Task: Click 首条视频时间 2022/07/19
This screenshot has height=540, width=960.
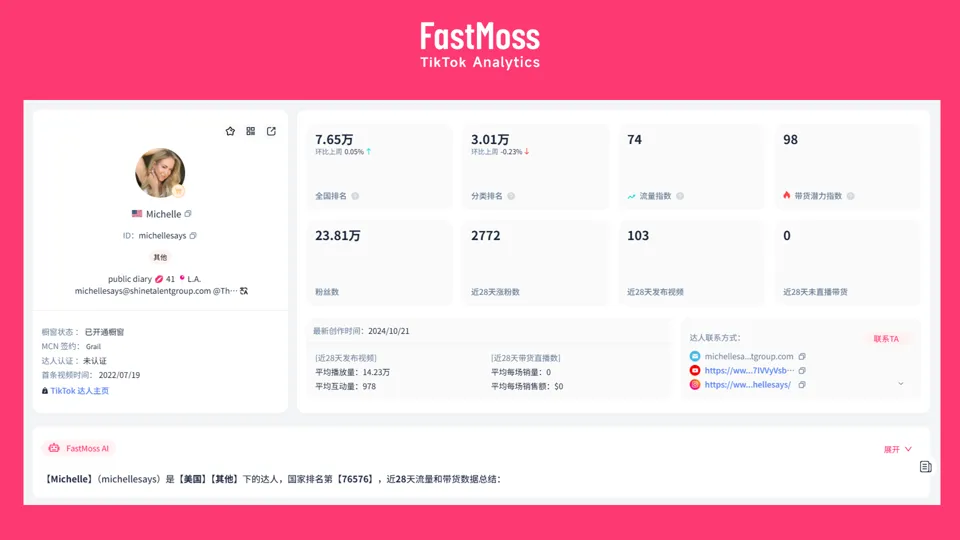Action: coord(119,375)
